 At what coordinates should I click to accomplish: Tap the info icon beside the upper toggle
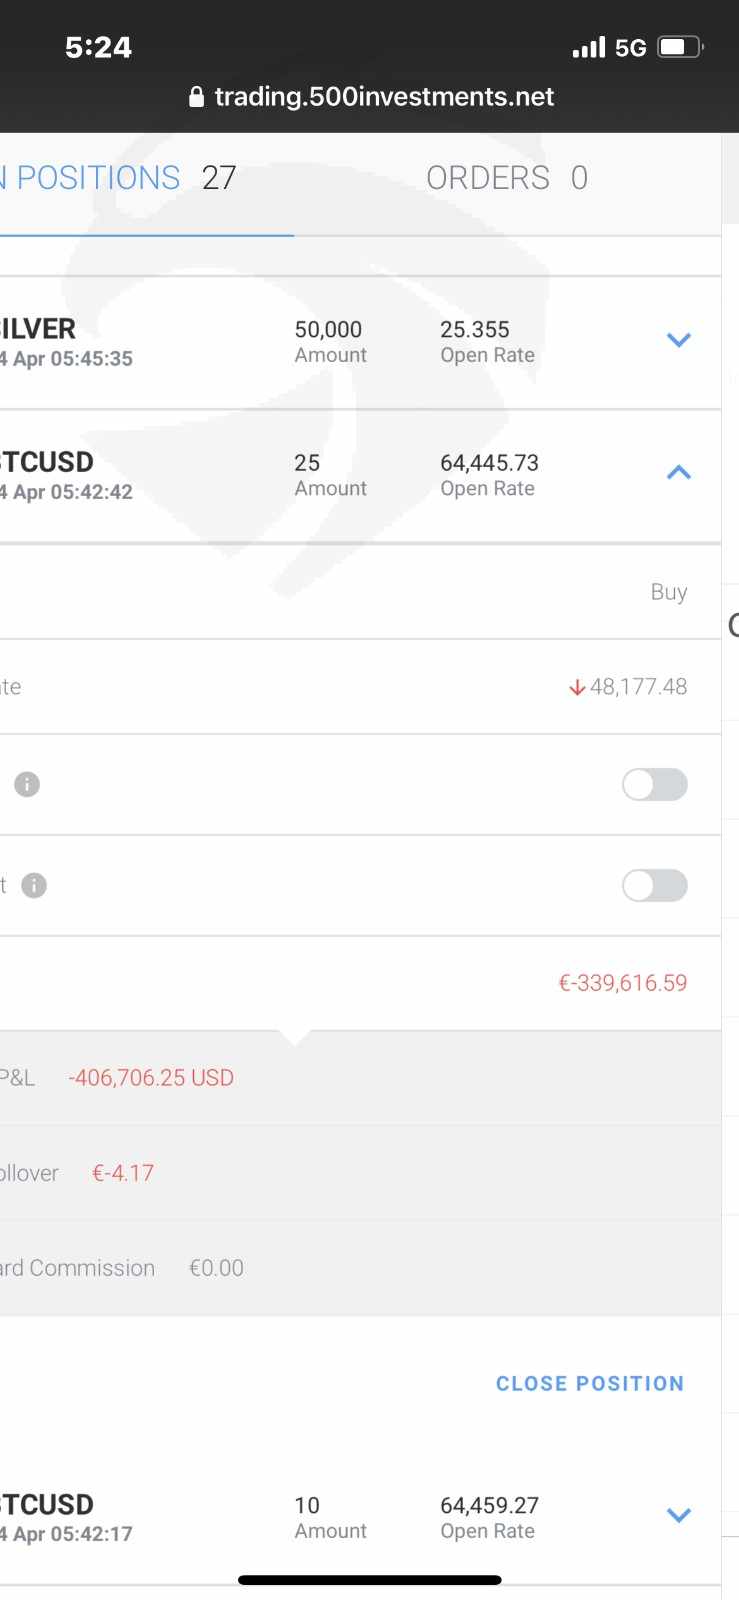tap(27, 785)
